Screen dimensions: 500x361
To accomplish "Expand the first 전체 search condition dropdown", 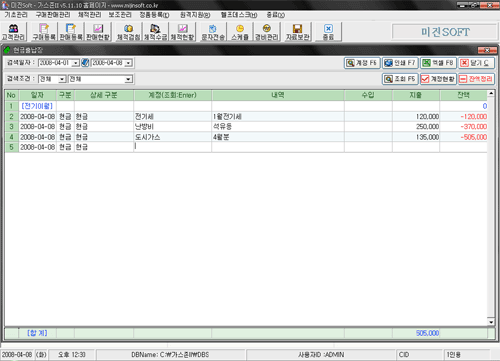I will click(62, 79).
